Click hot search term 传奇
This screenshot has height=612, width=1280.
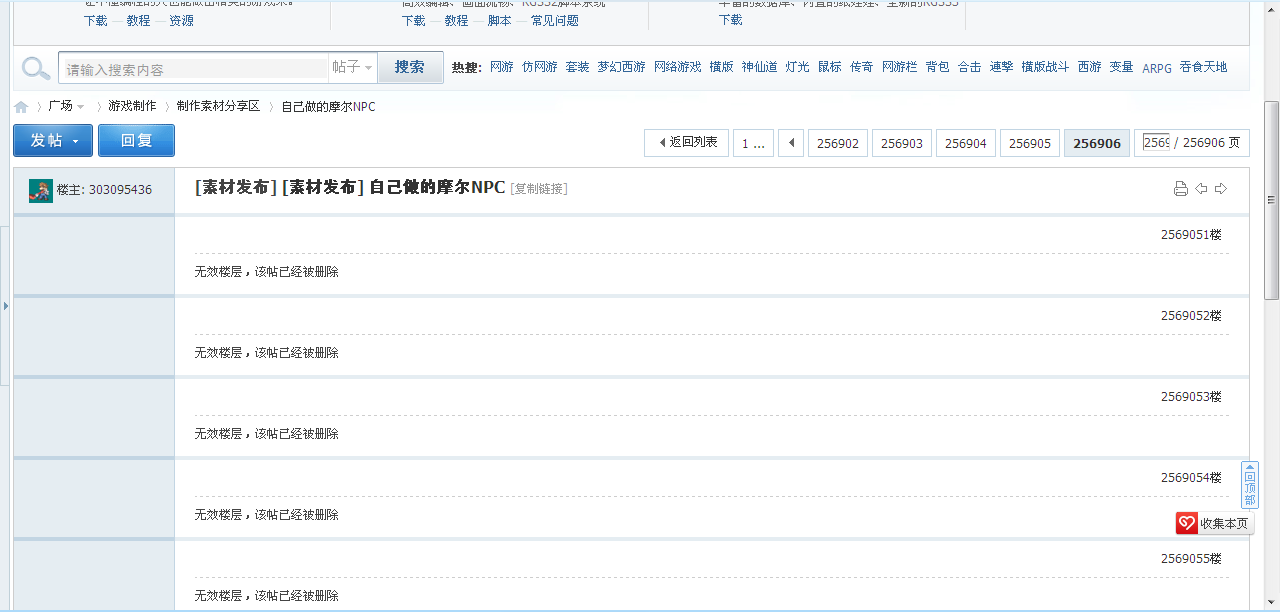click(x=862, y=67)
